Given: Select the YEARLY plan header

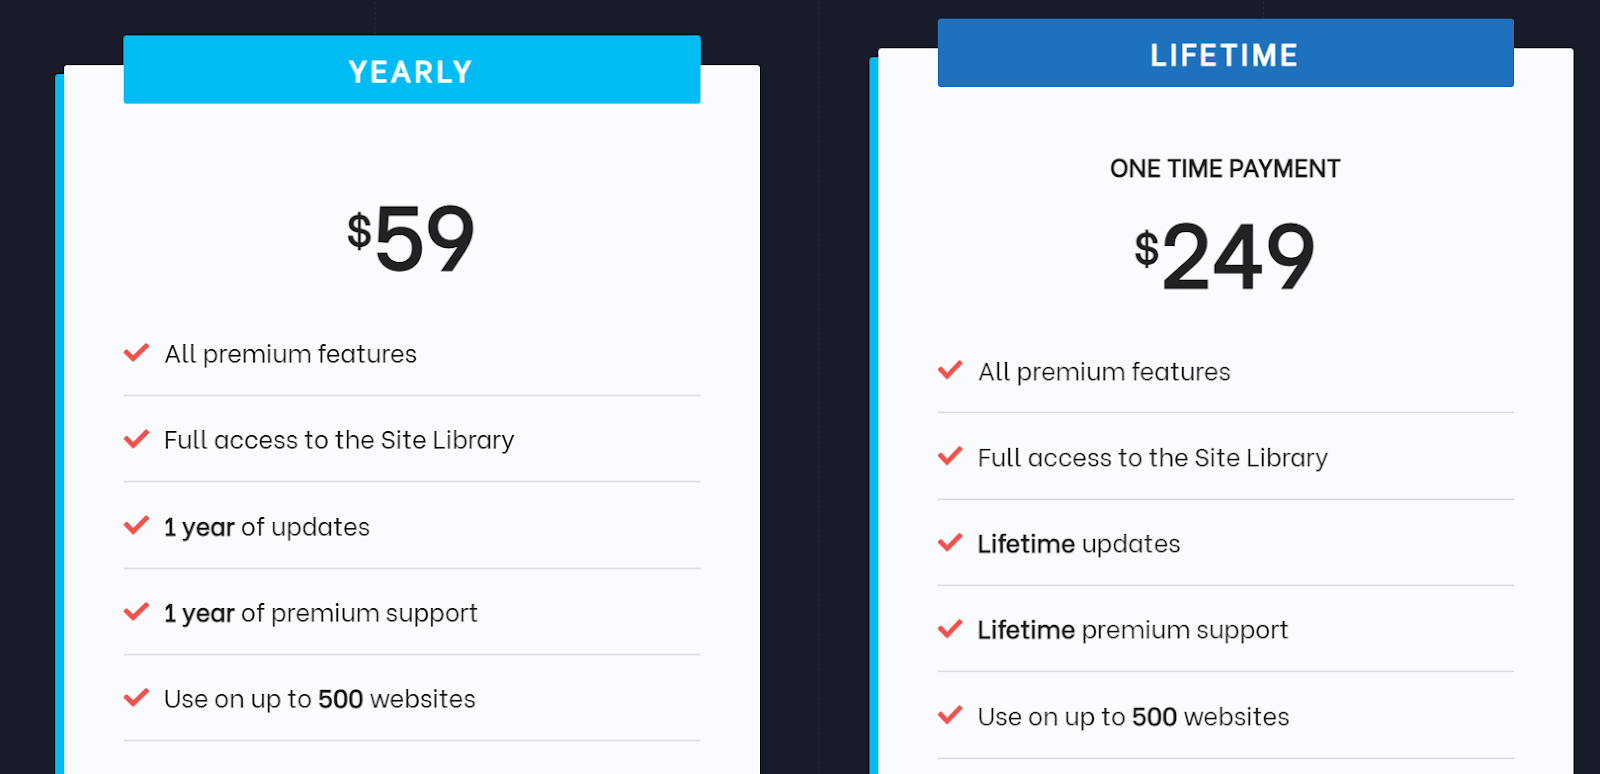Looking at the screenshot, I should (412, 70).
